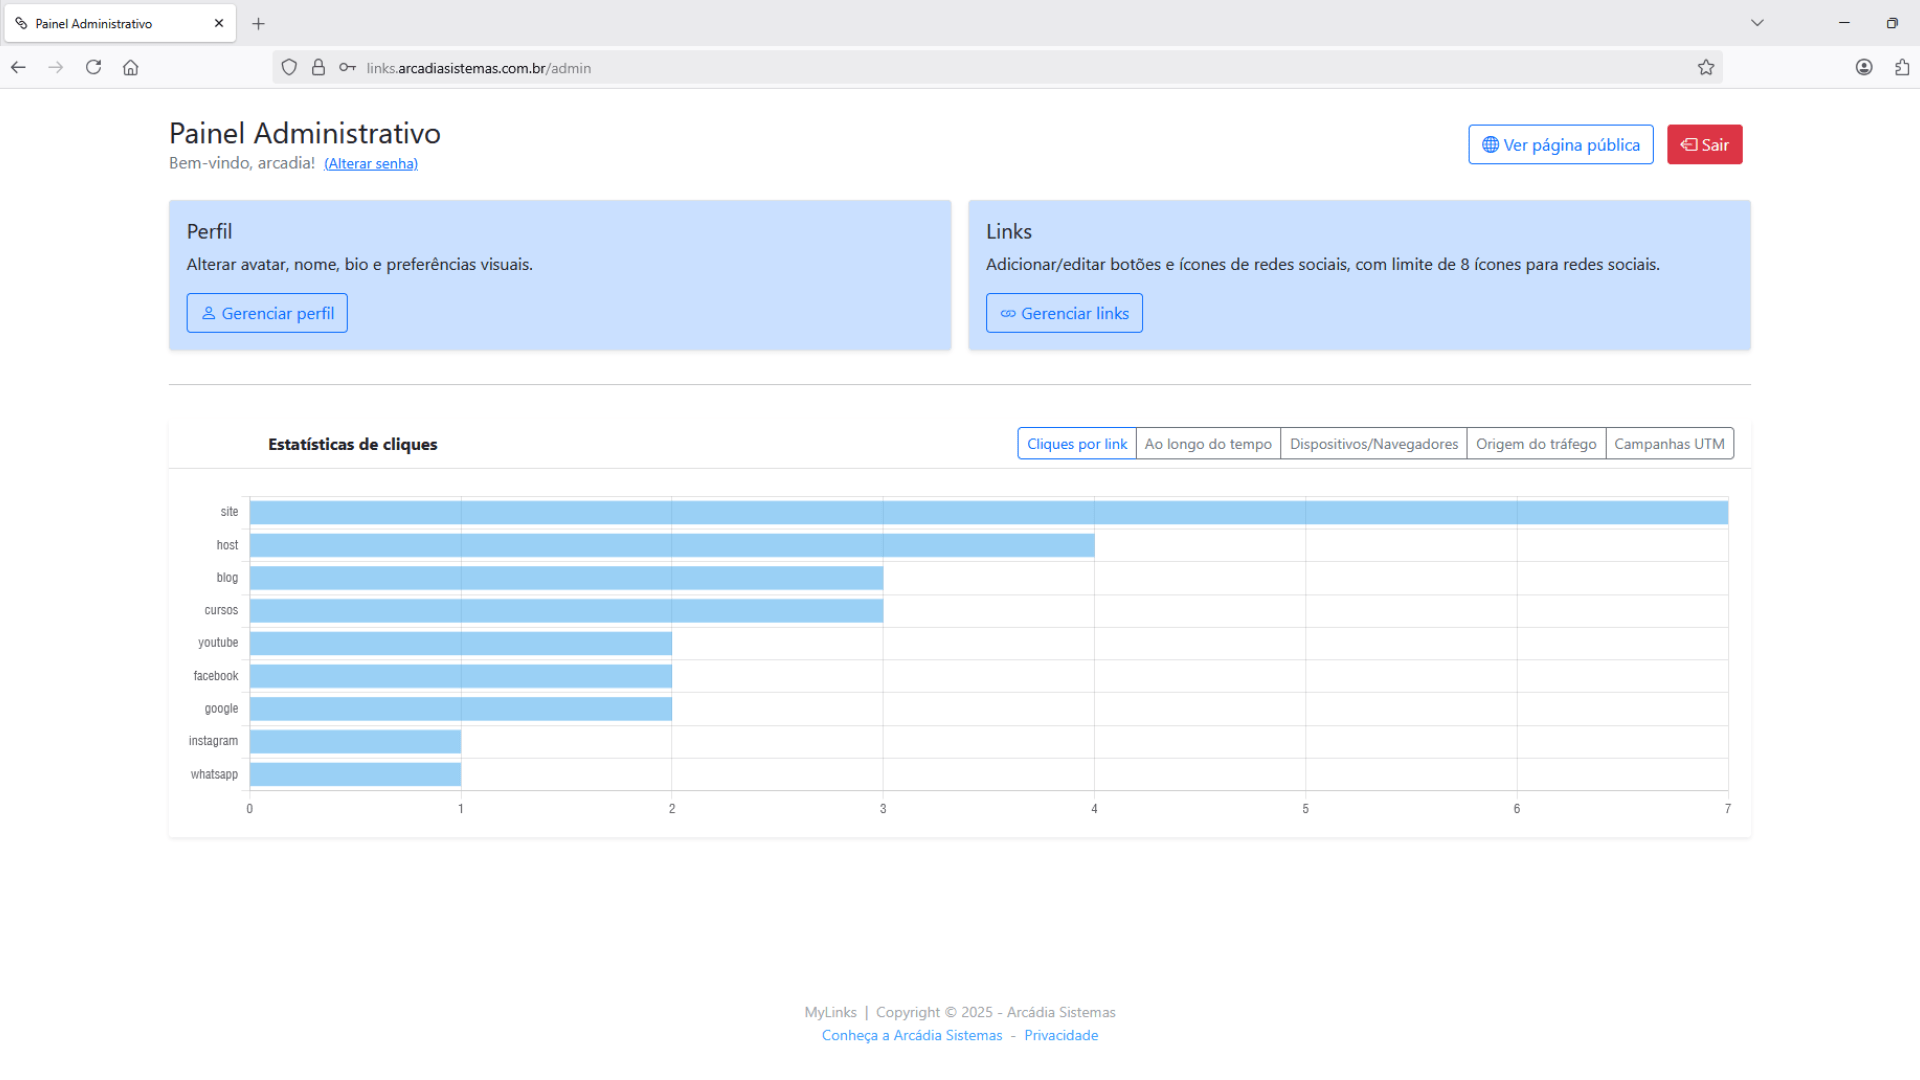Click the saved password key icon
Viewport: 1920px width, 1080px height.
[347, 67]
